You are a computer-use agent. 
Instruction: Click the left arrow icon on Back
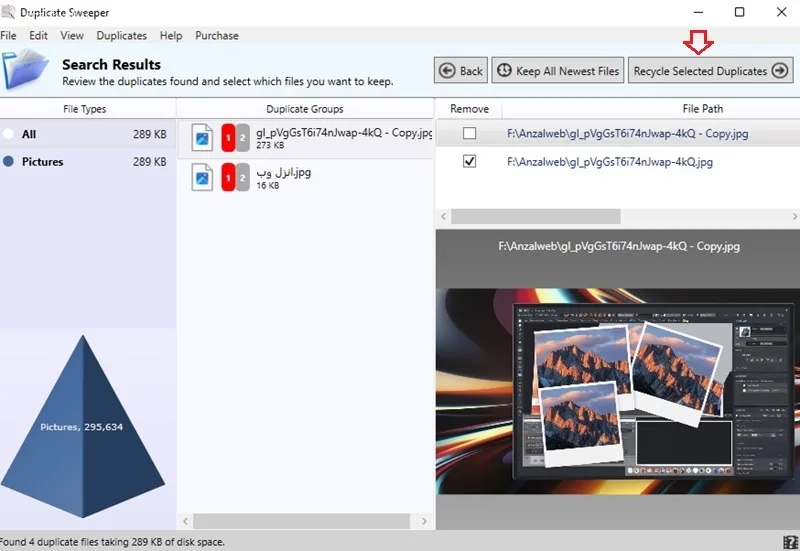(447, 70)
